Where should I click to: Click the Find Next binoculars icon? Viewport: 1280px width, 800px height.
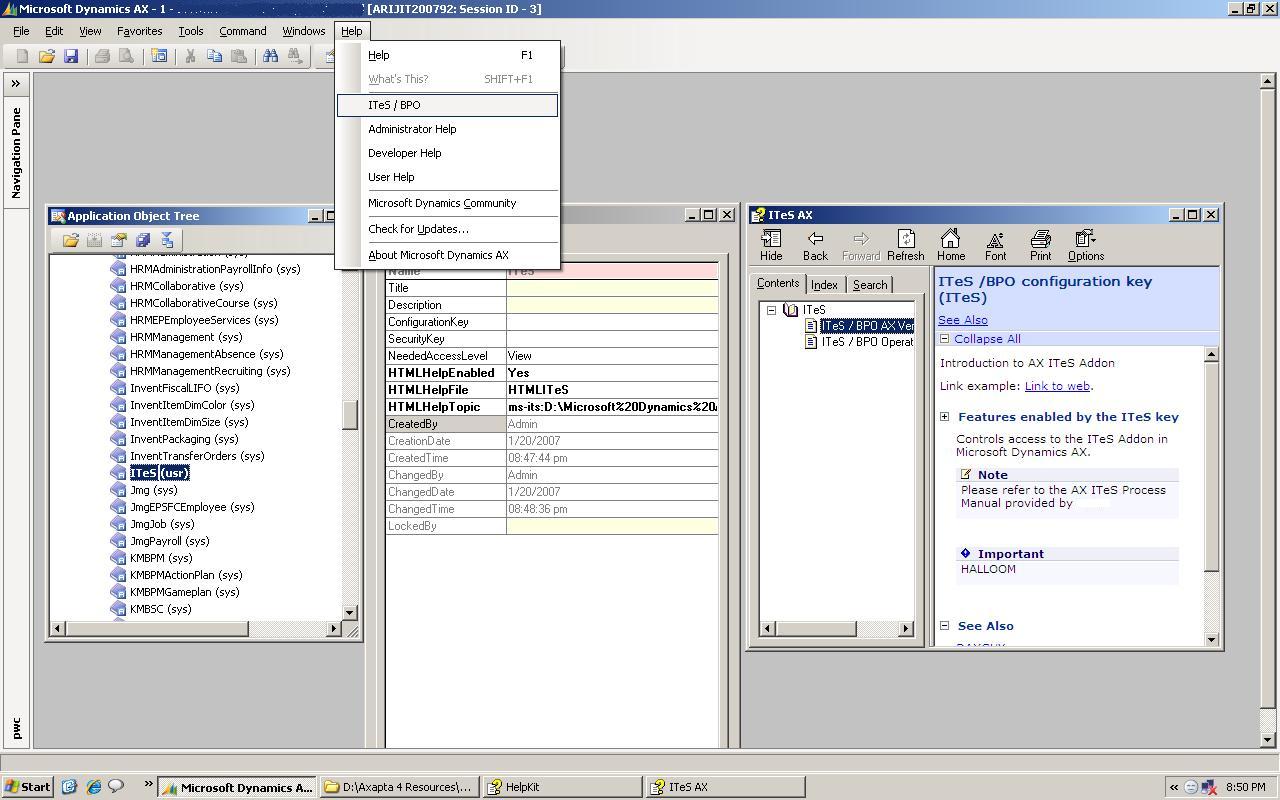click(x=295, y=56)
